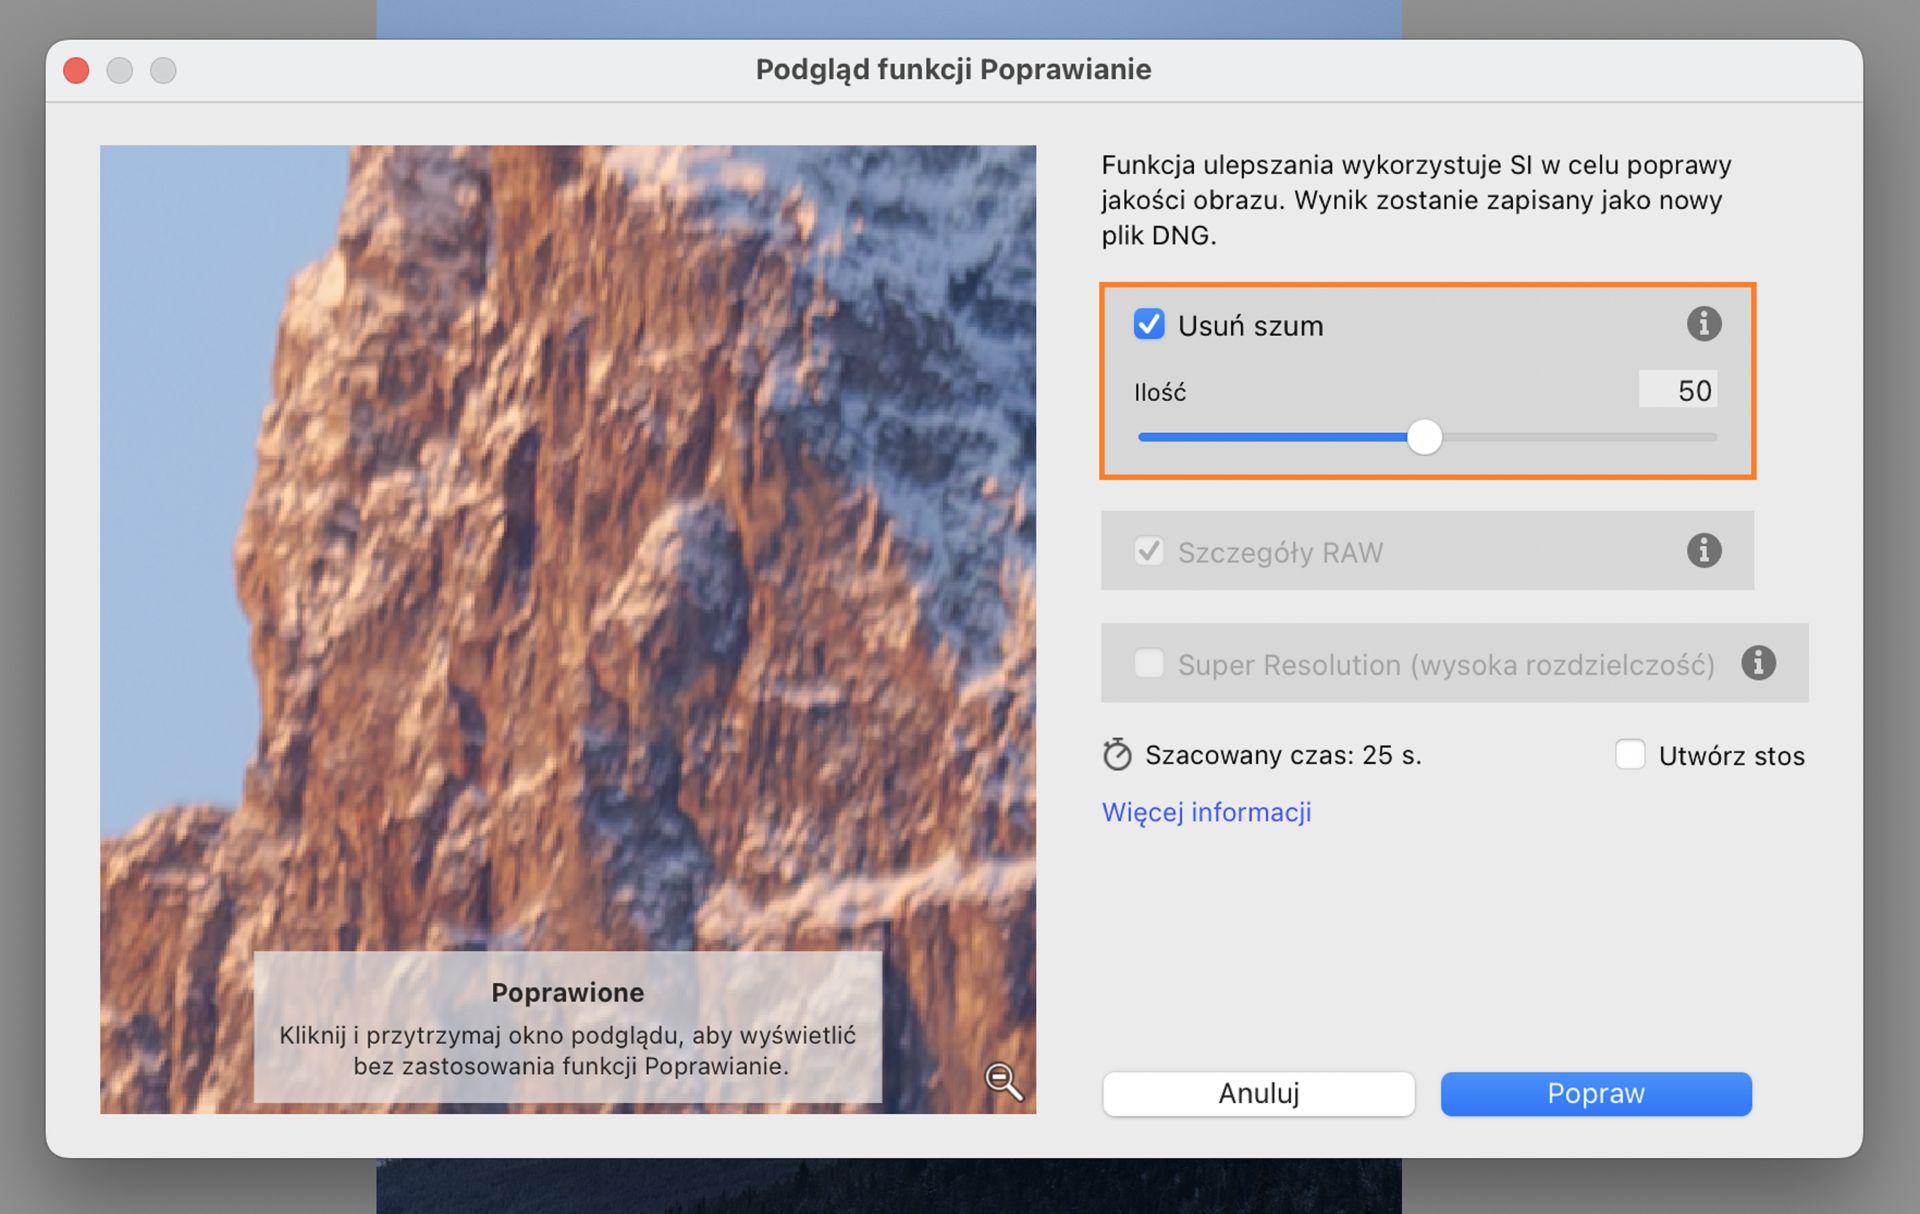
Task: Open the Więcej informacji link
Action: 1206,812
